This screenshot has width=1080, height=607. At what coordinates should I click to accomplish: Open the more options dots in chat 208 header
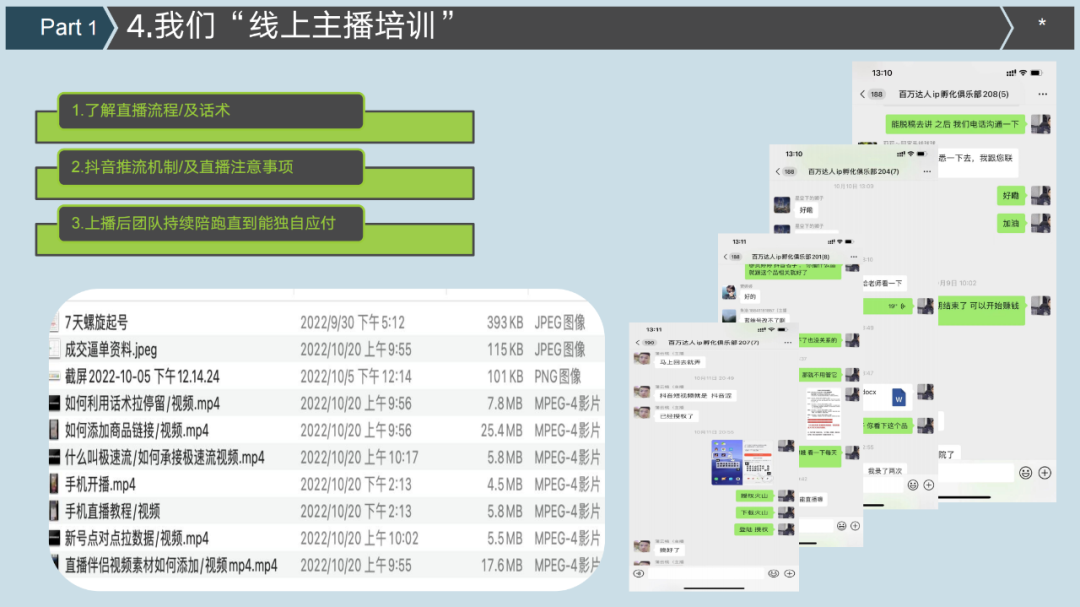point(1042,93)
